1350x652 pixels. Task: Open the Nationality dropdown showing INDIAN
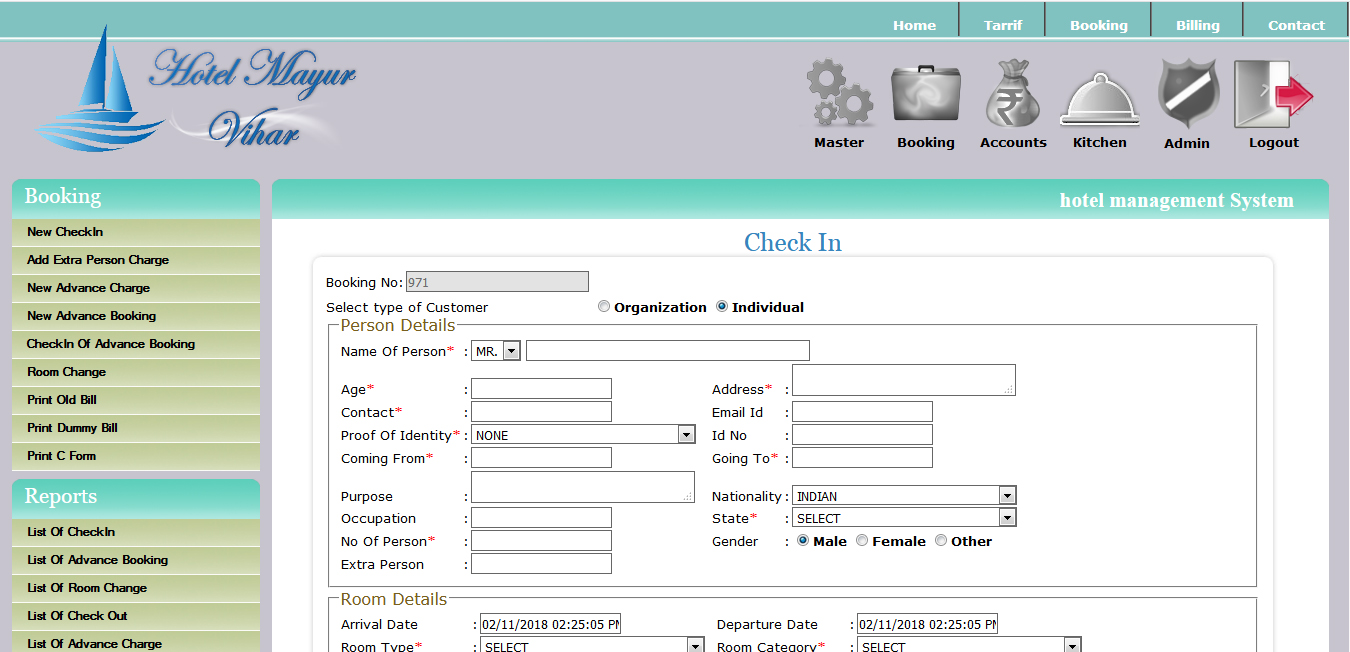tap(904, 496)
